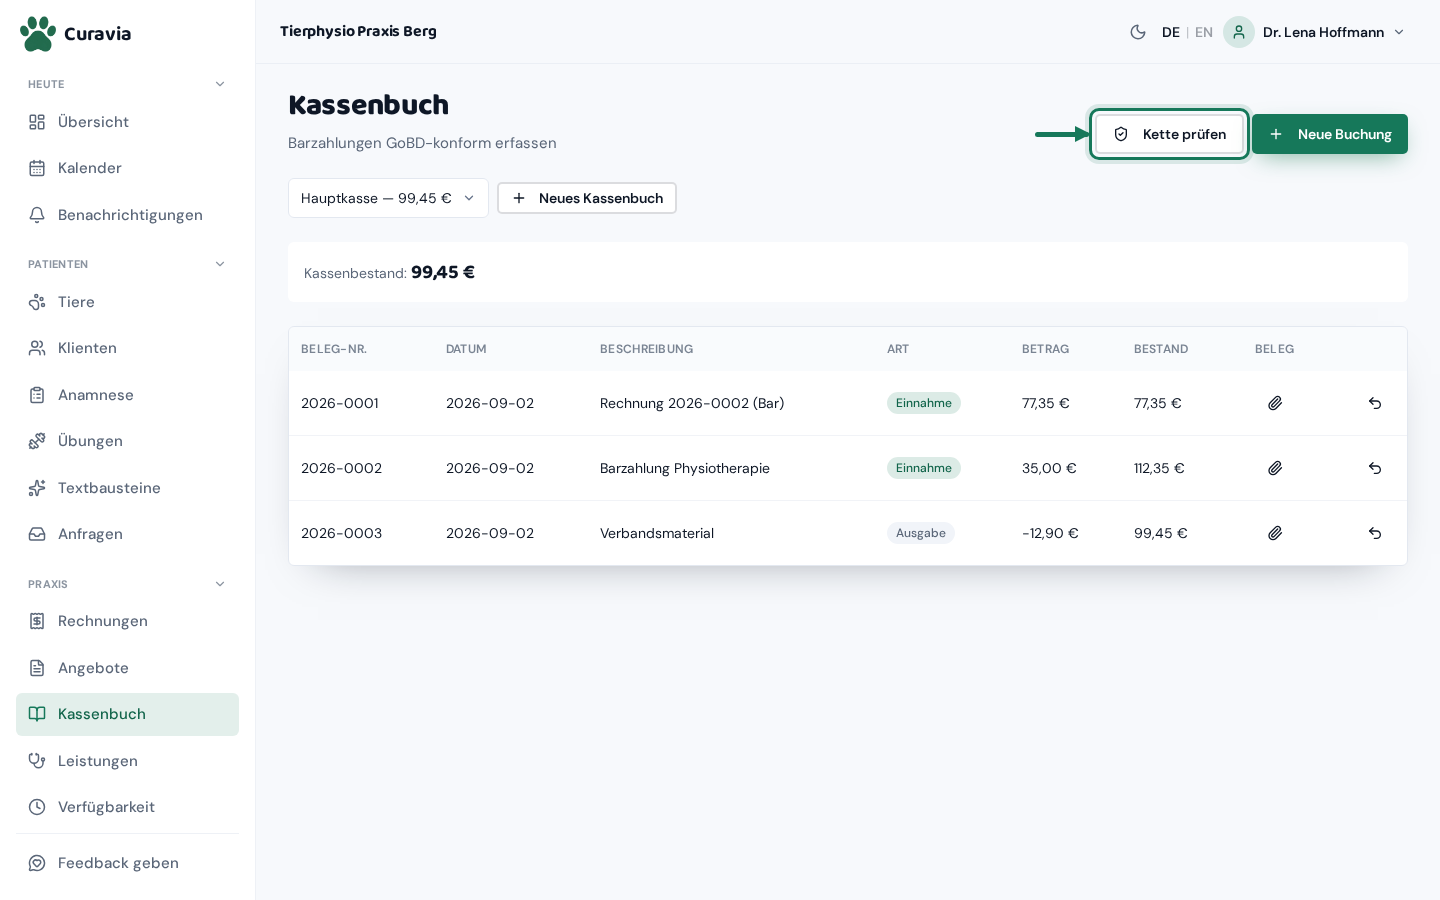
Task: Click the user avatar icon
Action: (1239, 32)
